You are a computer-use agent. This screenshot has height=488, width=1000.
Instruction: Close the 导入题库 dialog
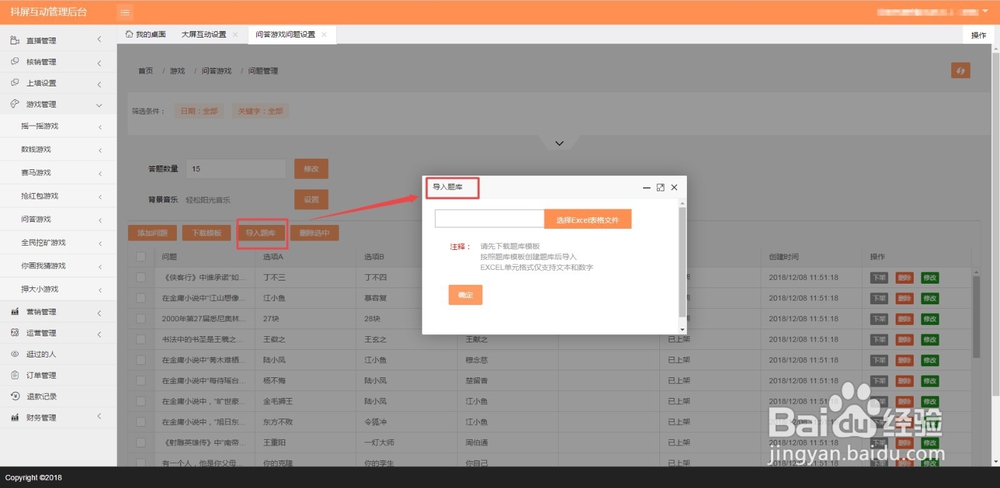tap(674, 188)
